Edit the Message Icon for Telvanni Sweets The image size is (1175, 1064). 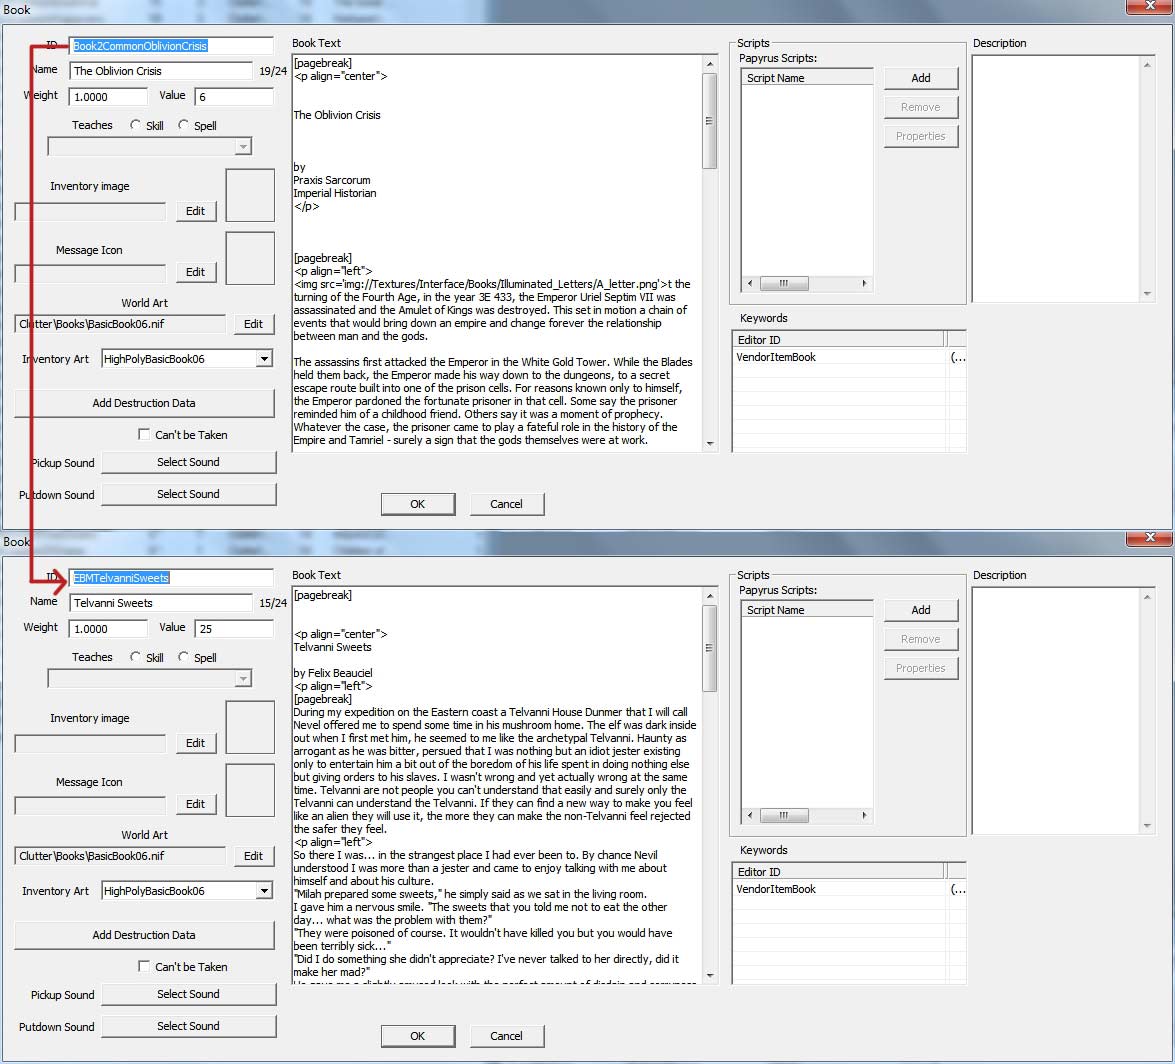tap(196, 803)
